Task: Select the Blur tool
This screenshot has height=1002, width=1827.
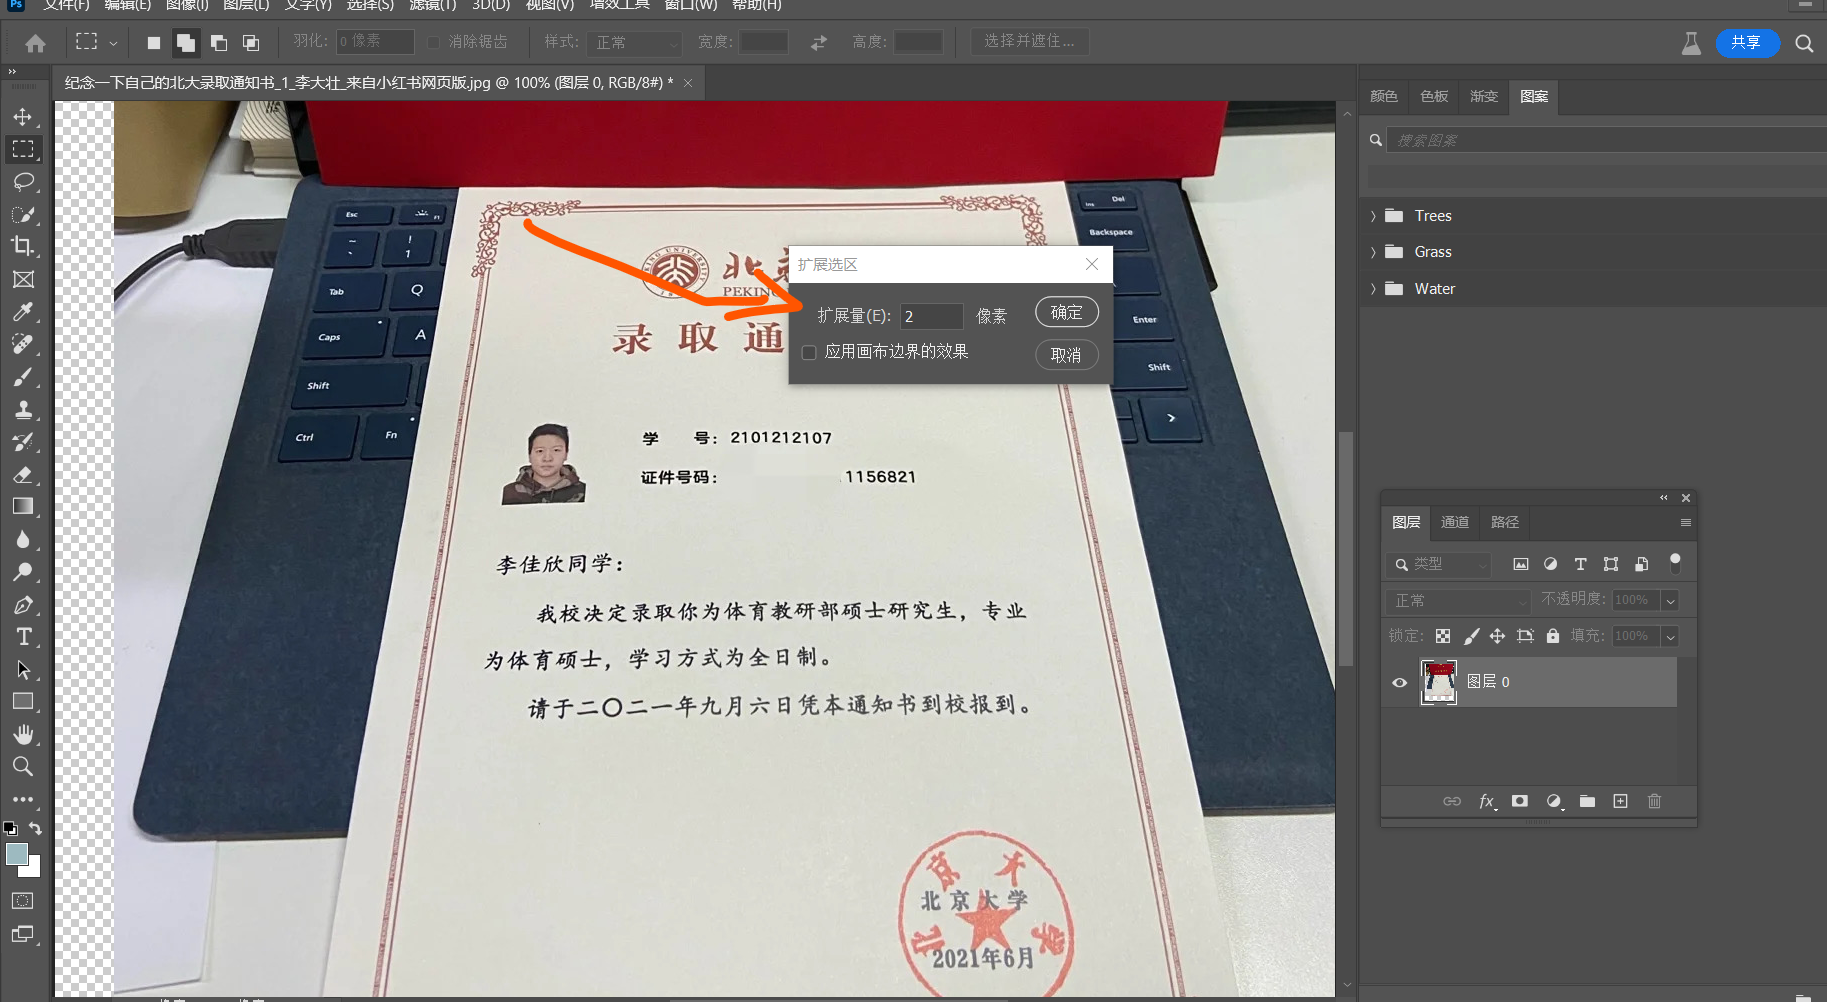Action: point(23,539)
